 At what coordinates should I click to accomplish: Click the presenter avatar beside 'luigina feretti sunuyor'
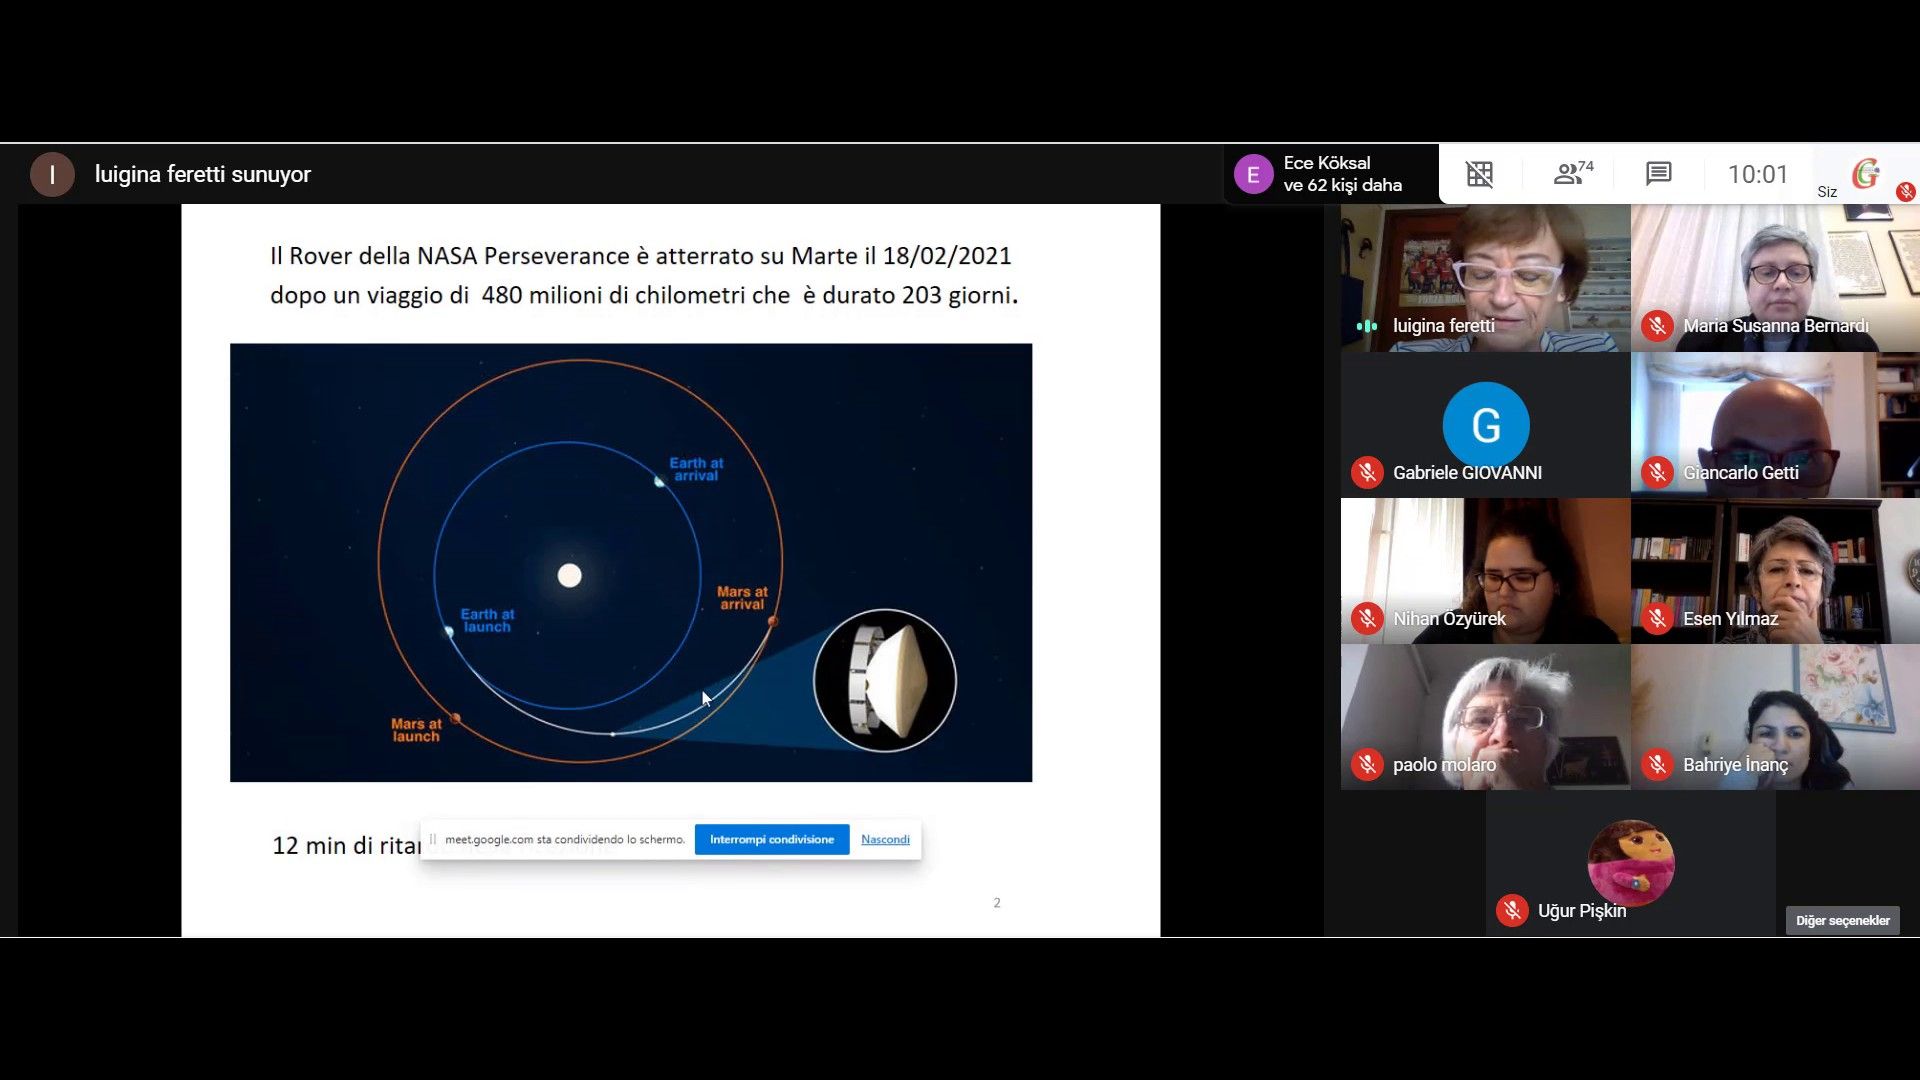52,174
